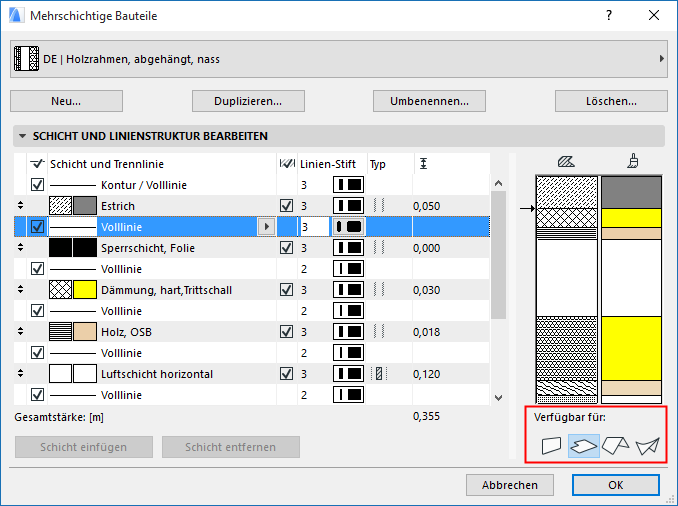Select the Sperrschicht, Folie pen icon
The width and height of the screenshot is (678, 506).
point(349,248)
